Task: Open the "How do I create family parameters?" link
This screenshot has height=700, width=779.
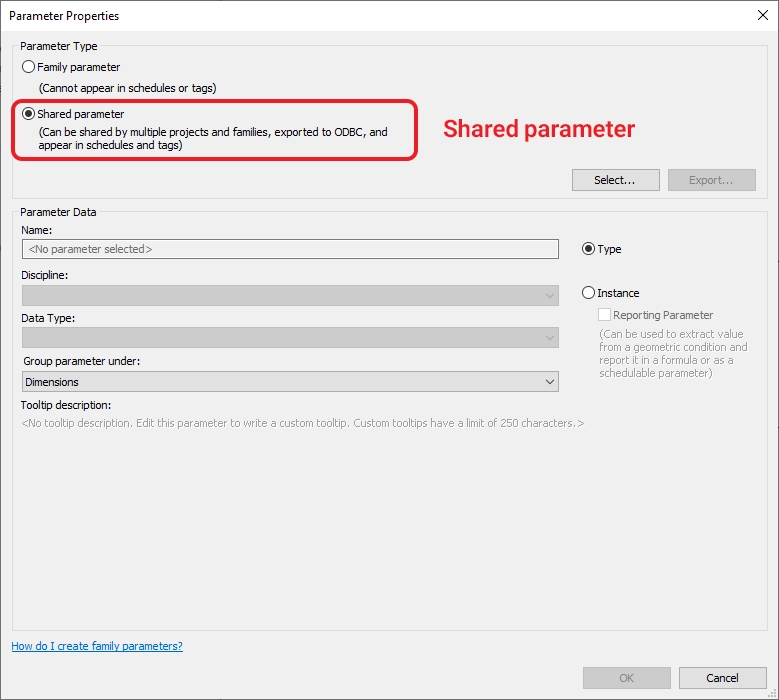Action: pos(97,646)
